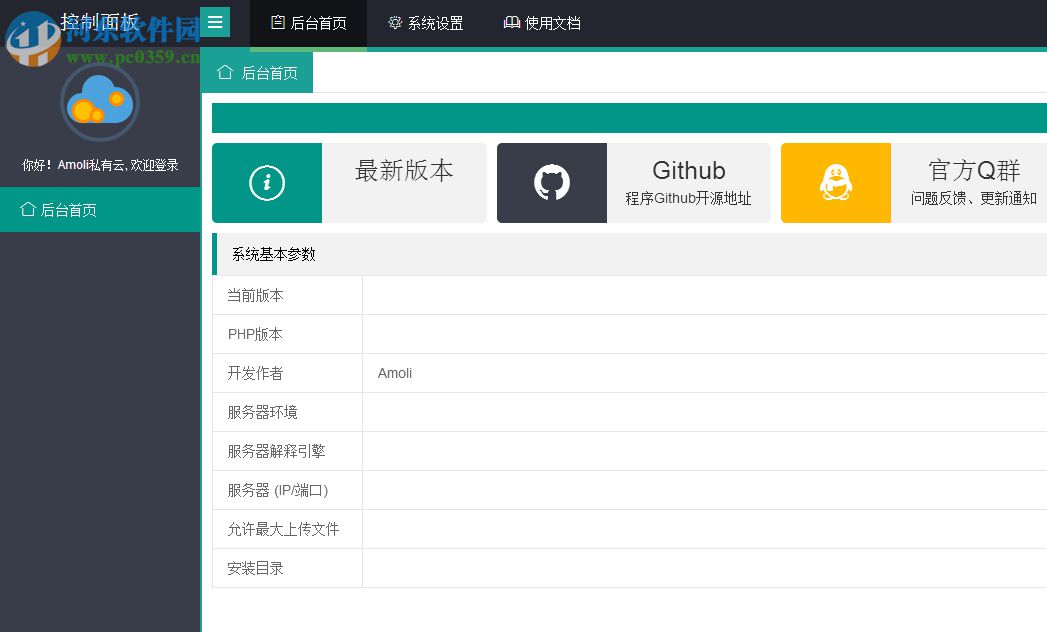1047x632 pixels.
Task: Click the home icon in the breadcrumb bar
Action: (x=224, y=71)
